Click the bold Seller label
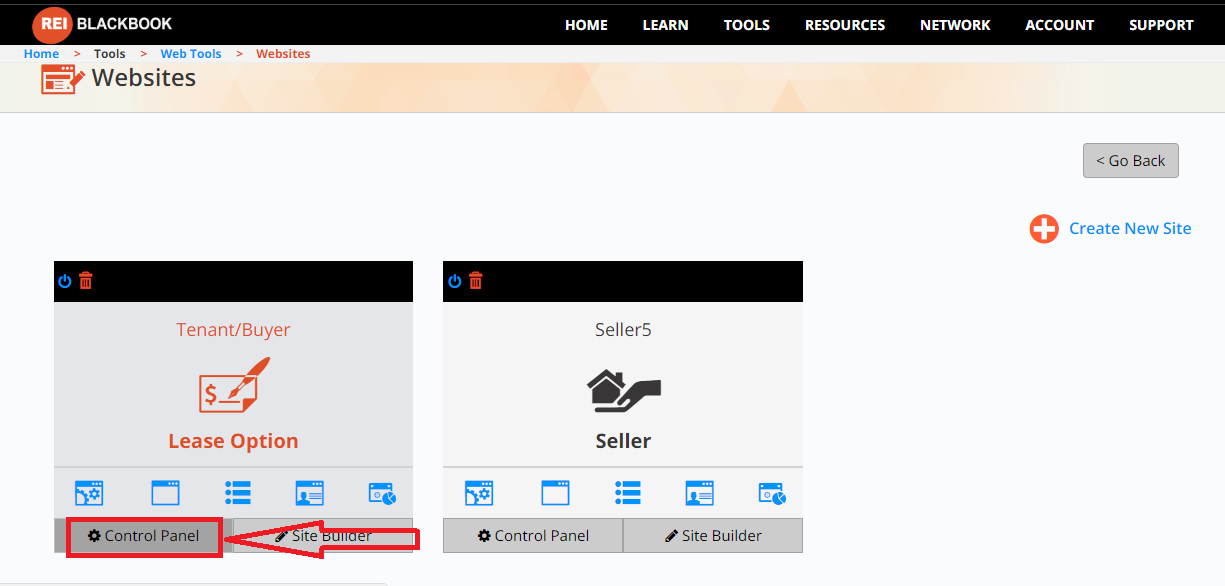The image size is (1225, 586). pyautogui.click(x=623, y=441)
